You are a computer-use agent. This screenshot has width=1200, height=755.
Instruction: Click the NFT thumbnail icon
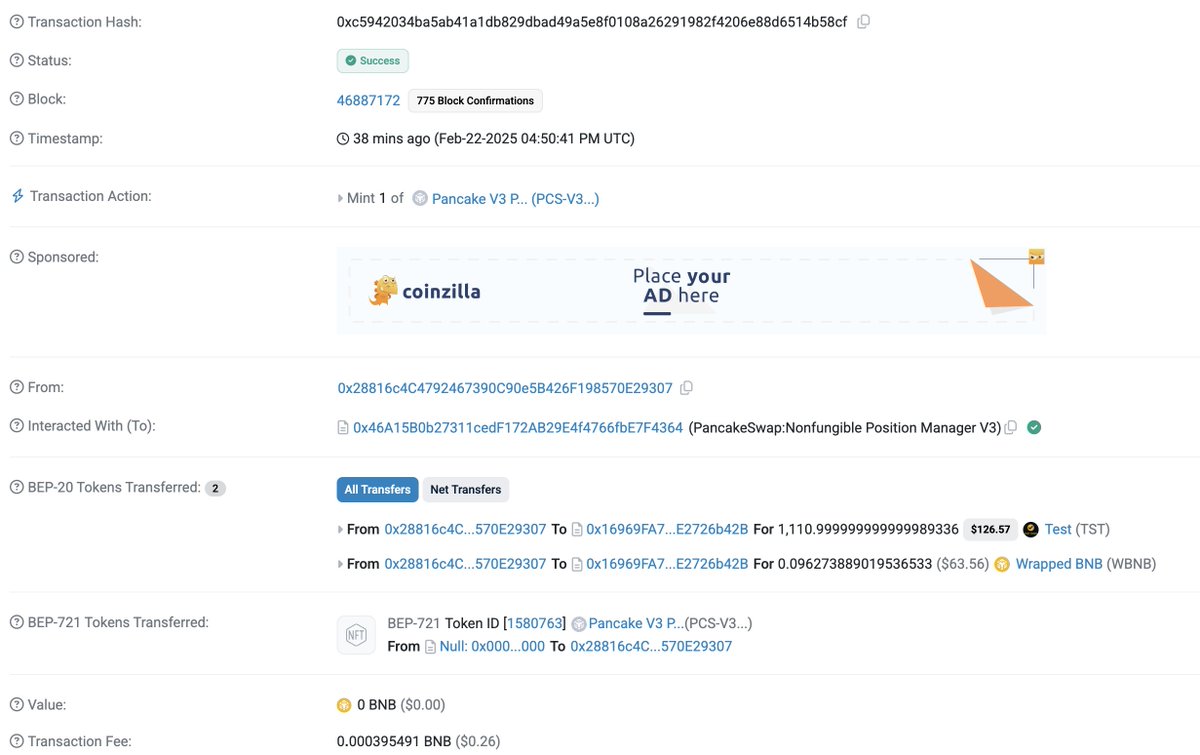click(357, 635)
